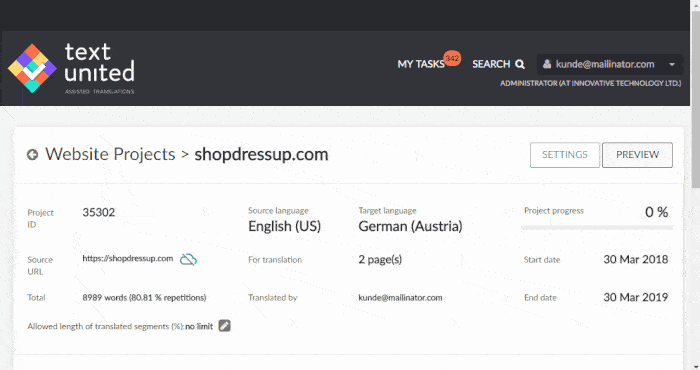This screenshot has width=700, height=370.
Task: Select project ID 35302
Action: [x=99, y=212]
